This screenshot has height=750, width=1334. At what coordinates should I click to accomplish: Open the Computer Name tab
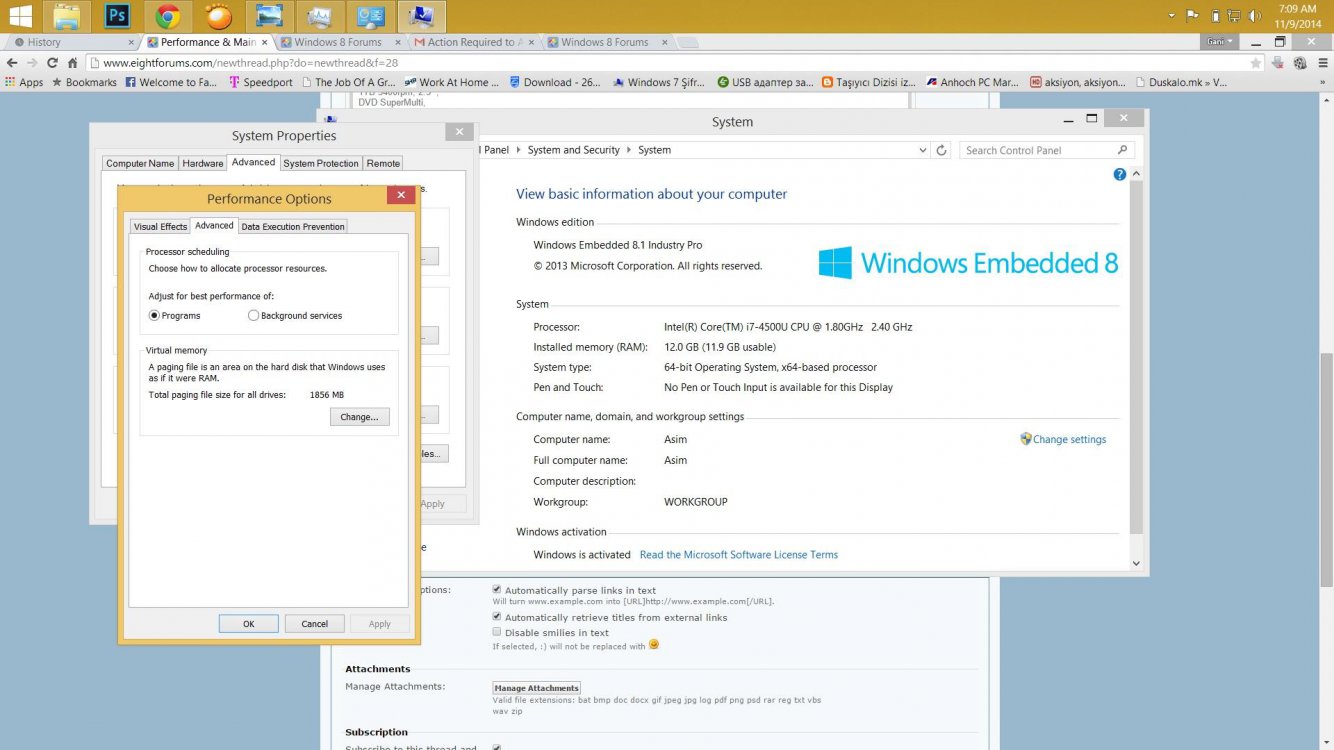point(140,163)
